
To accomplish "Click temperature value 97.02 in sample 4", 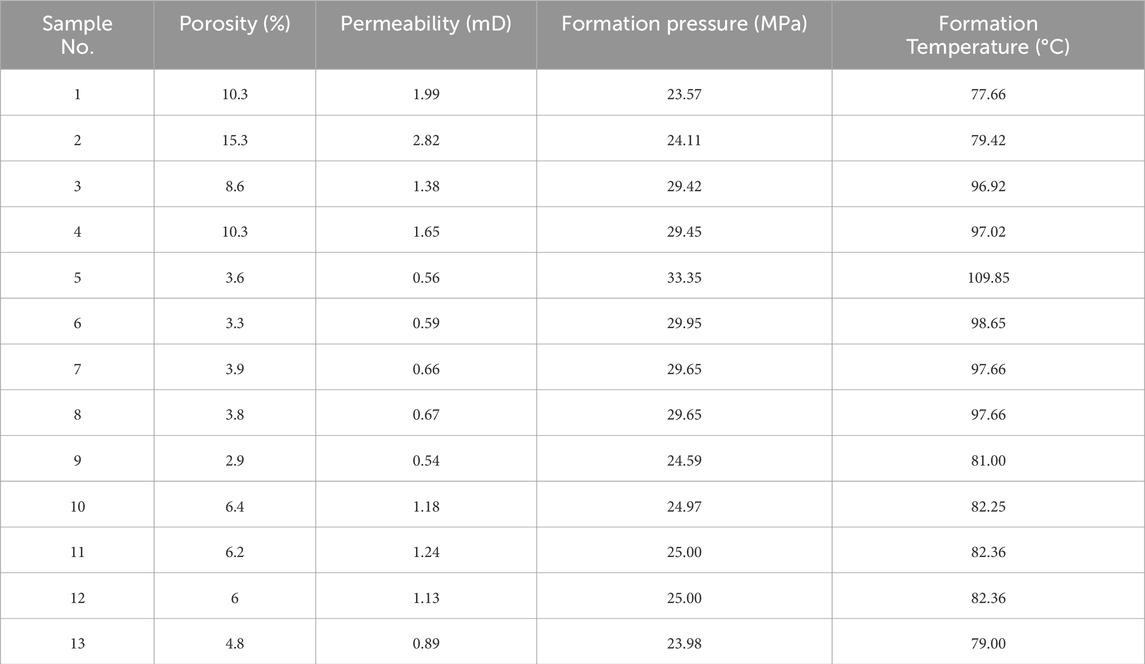I will pos(988,232).
